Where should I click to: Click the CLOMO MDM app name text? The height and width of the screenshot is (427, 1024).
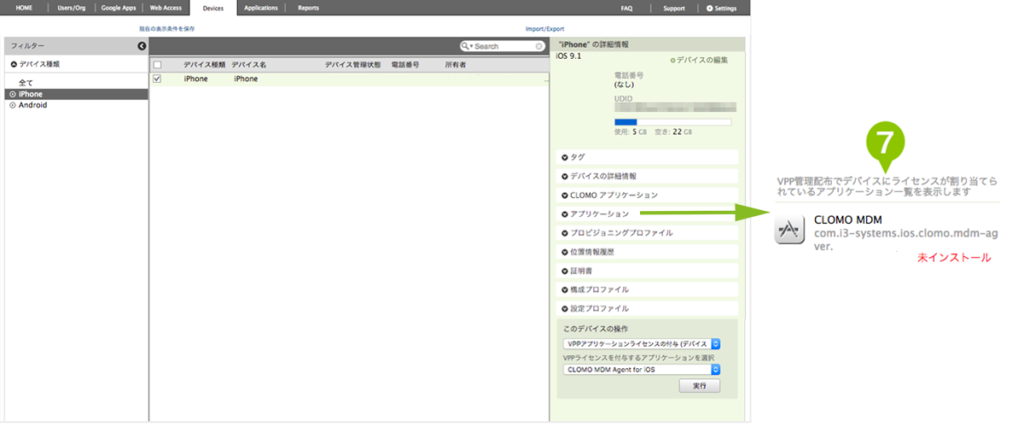849,220
